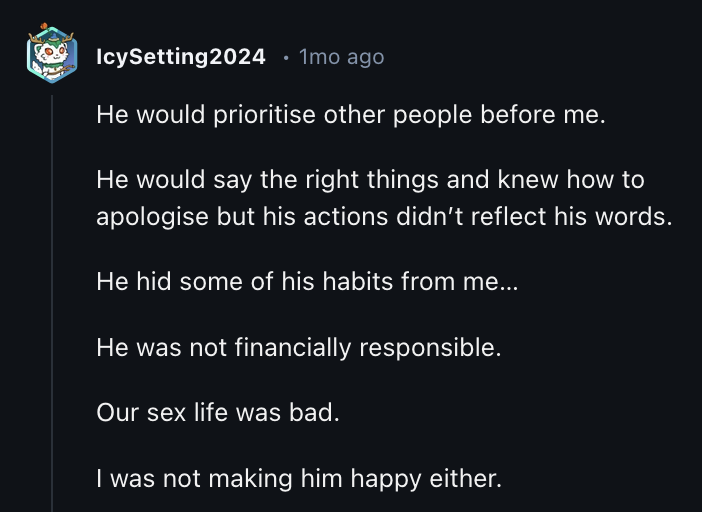The image size is (702, 512).
Task: Open the IcySetting2024 user profile link
Action: [180, 57]
